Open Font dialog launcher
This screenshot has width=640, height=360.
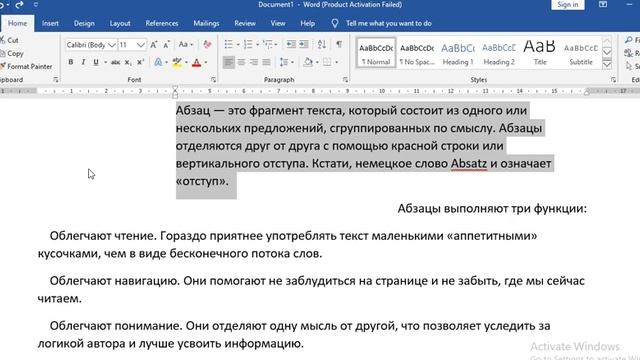[213, 80]
